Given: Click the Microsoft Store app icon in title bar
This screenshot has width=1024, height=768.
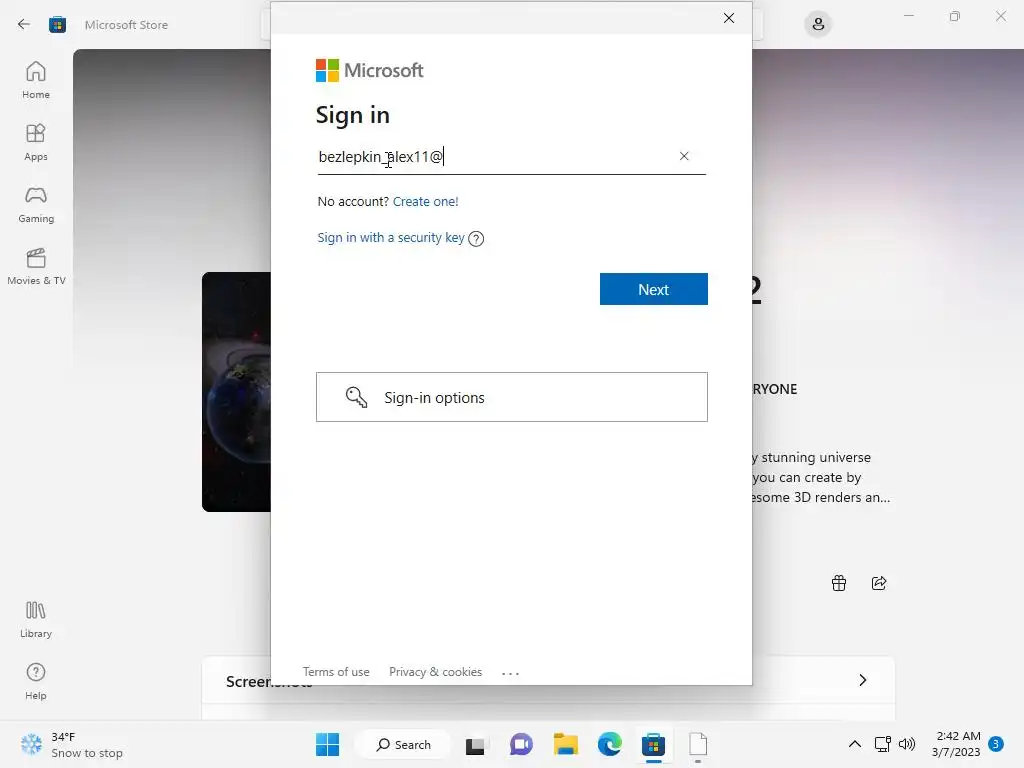Looking at the screenshot, I should pyautogui.click(x=57, y=25).
